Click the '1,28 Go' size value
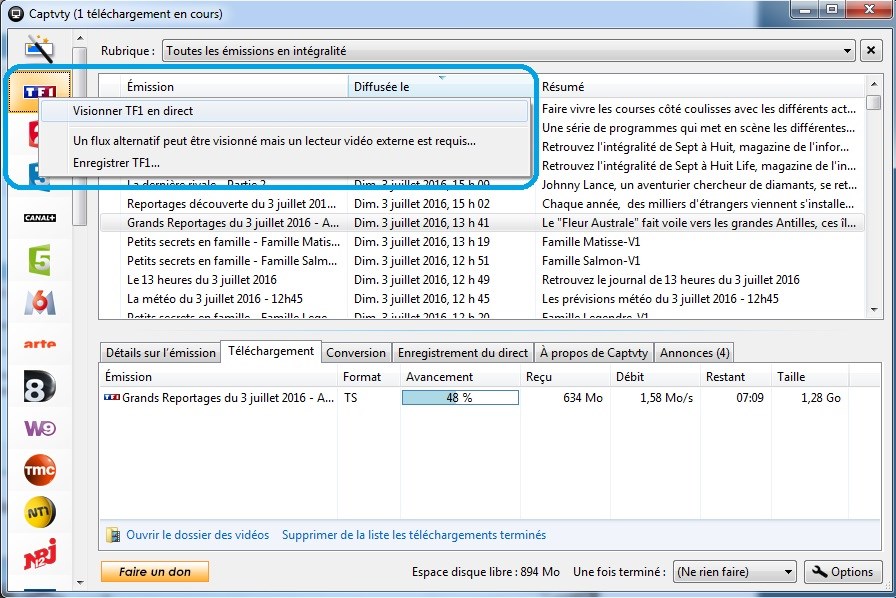 (x=821, y=397)
